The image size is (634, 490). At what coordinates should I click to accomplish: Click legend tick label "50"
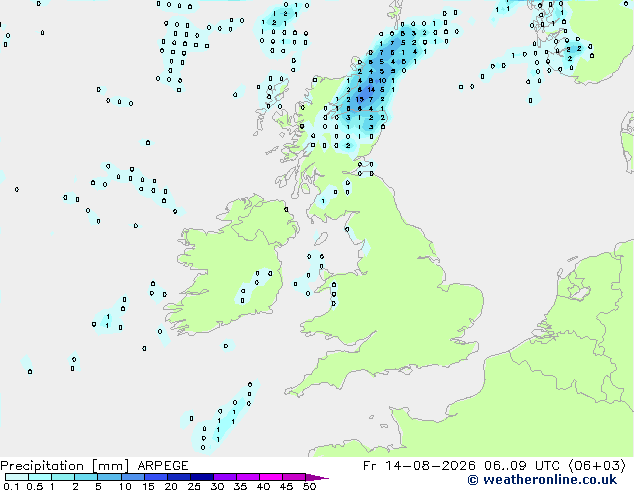(310, 486)
